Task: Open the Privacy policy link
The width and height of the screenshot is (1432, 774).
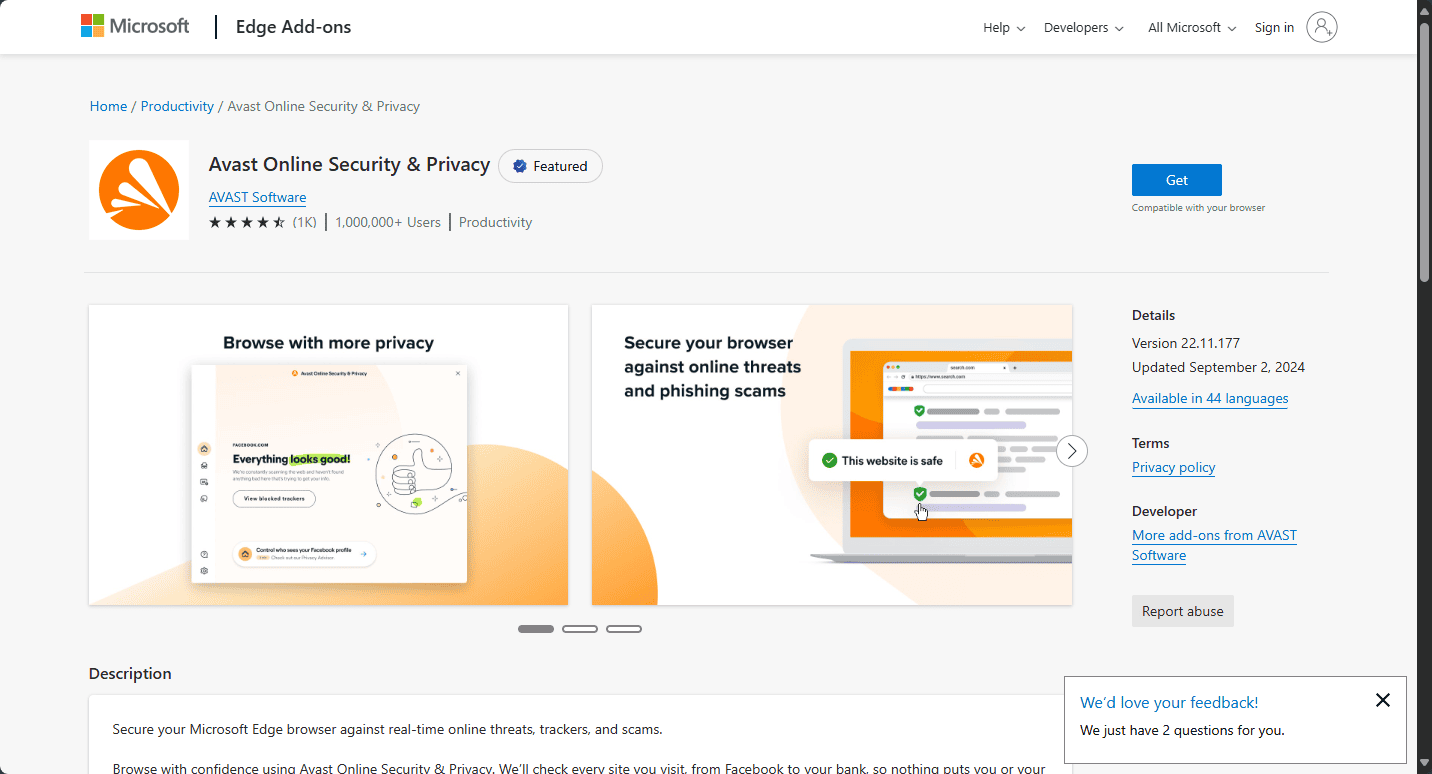Action: tap(1173, 467)
